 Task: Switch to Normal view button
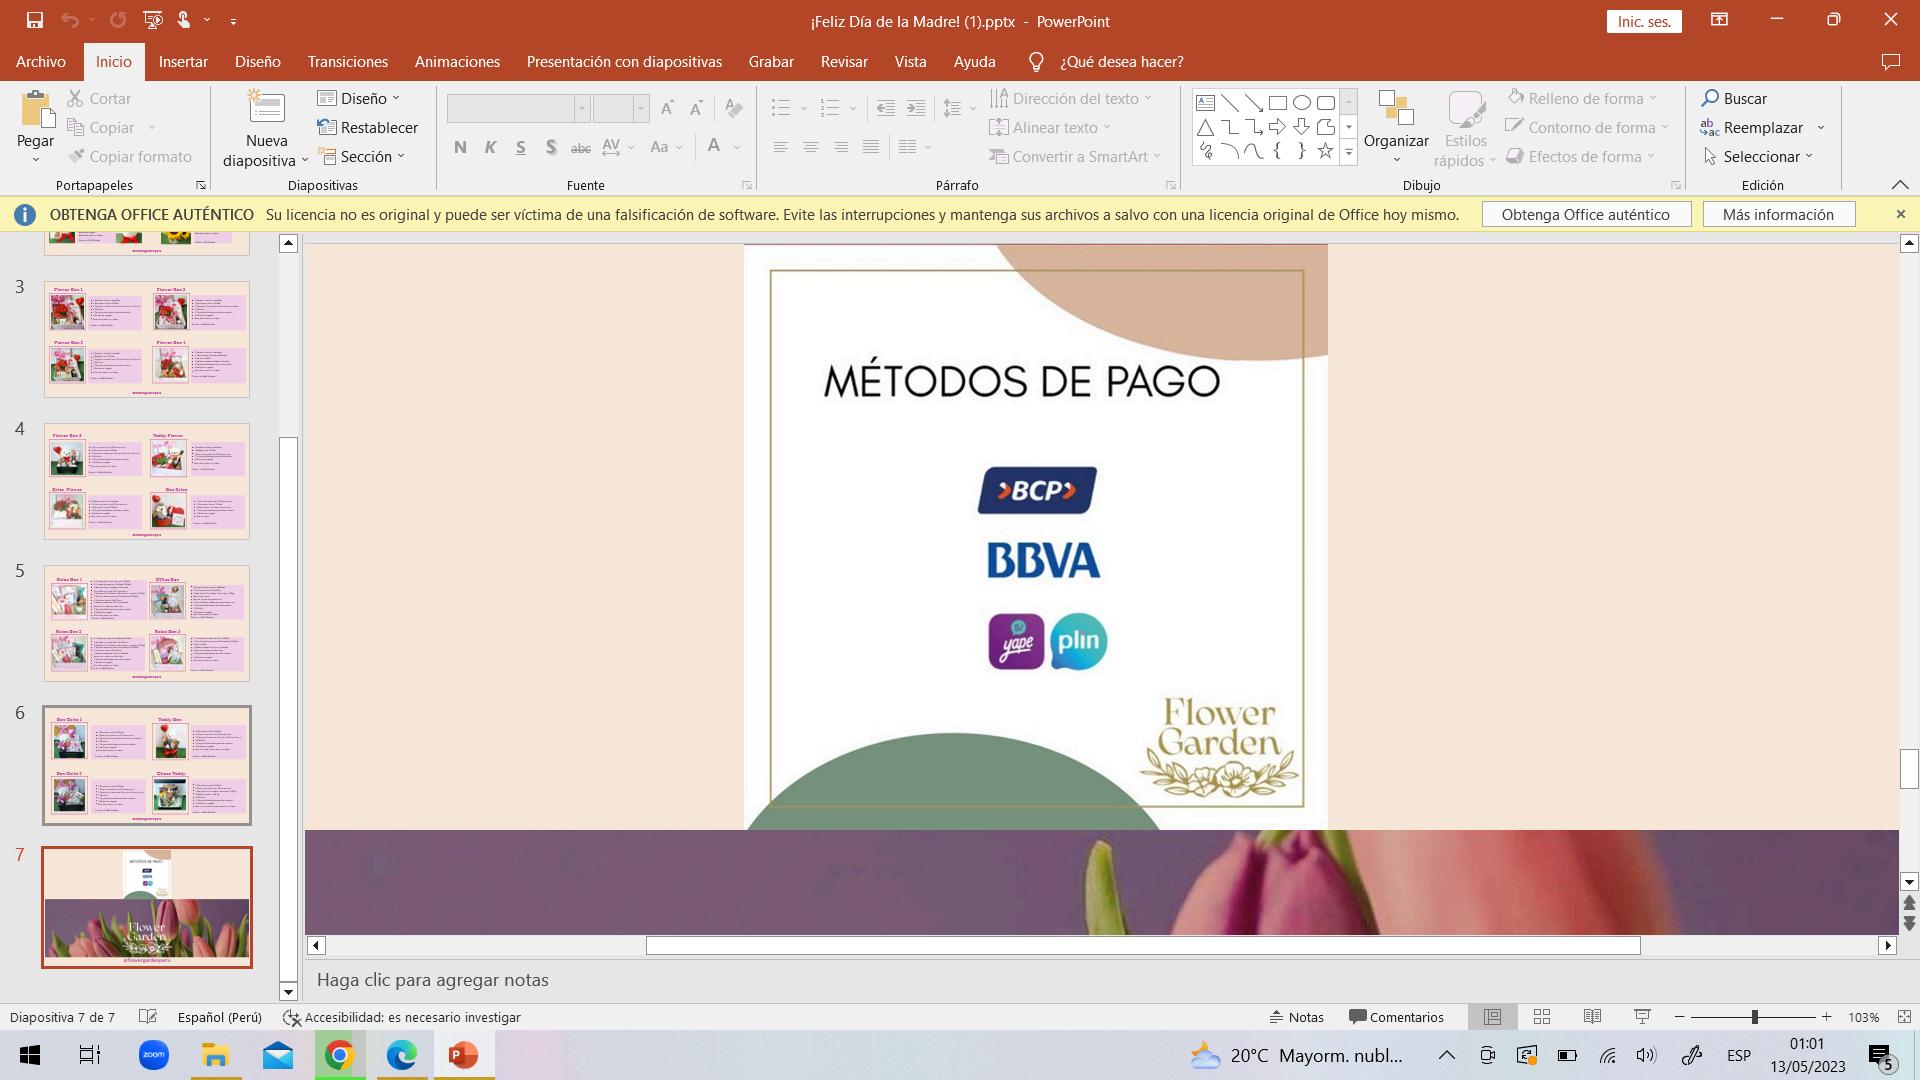point(1492,1017)
